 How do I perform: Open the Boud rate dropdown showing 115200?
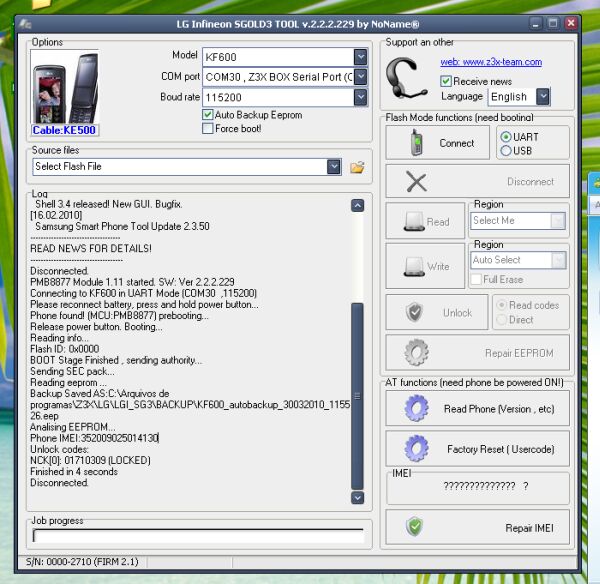pos(360,97)
